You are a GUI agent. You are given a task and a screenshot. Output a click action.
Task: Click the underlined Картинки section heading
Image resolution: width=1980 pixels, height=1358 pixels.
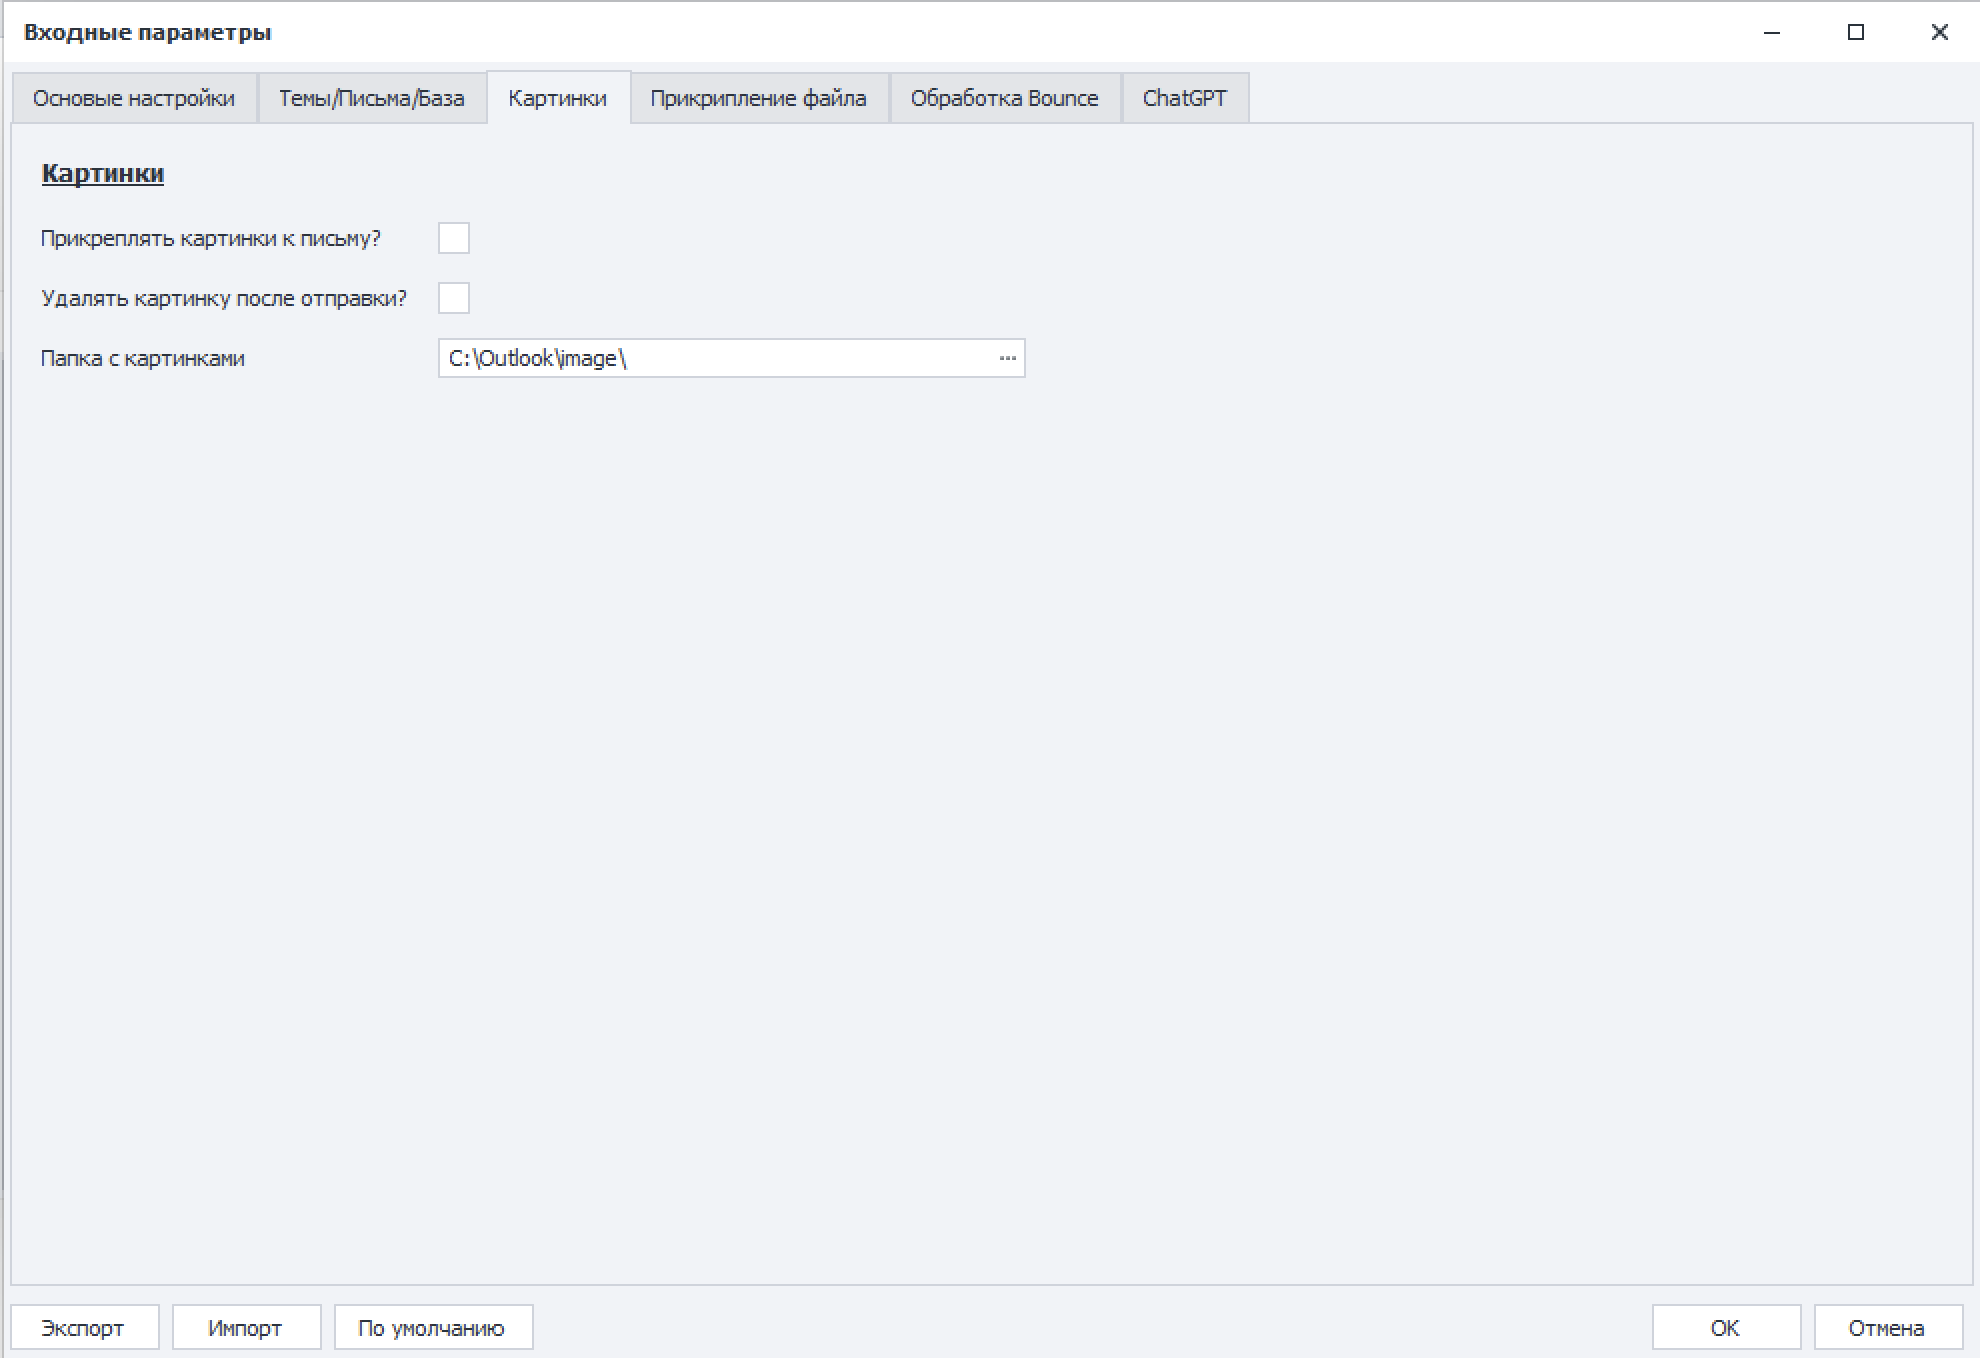pyautogui.click(x=103, y=173)
